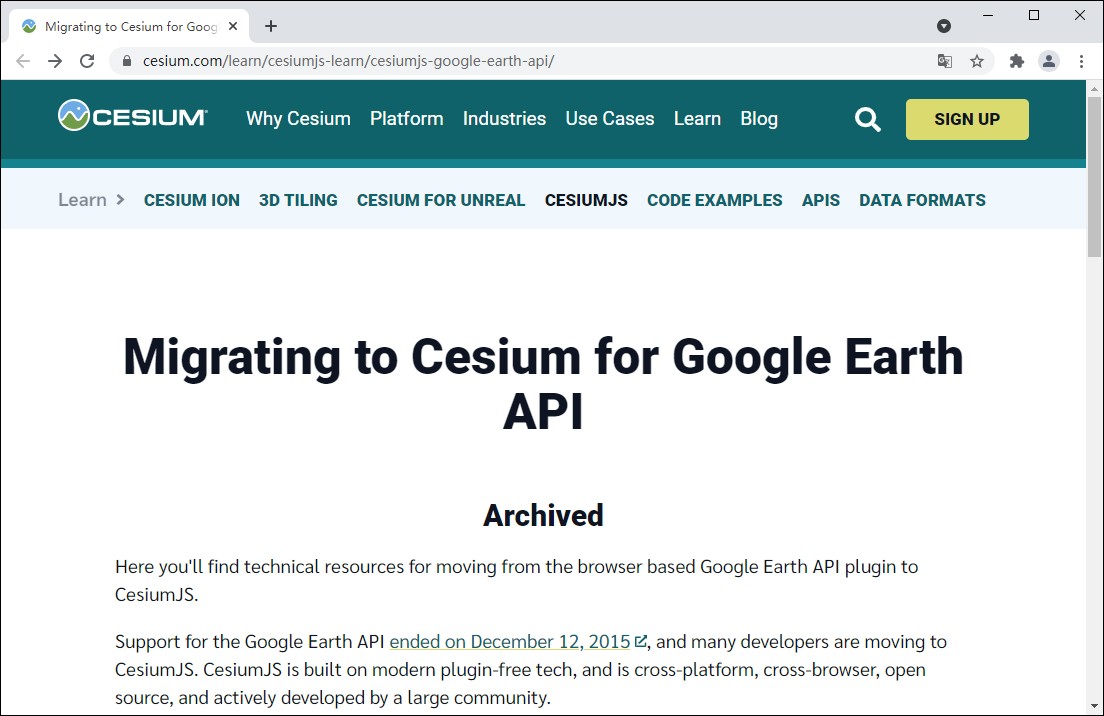1104x716 pixels.
Task: Toggle the bookmark star for this page
Action: 977,60
